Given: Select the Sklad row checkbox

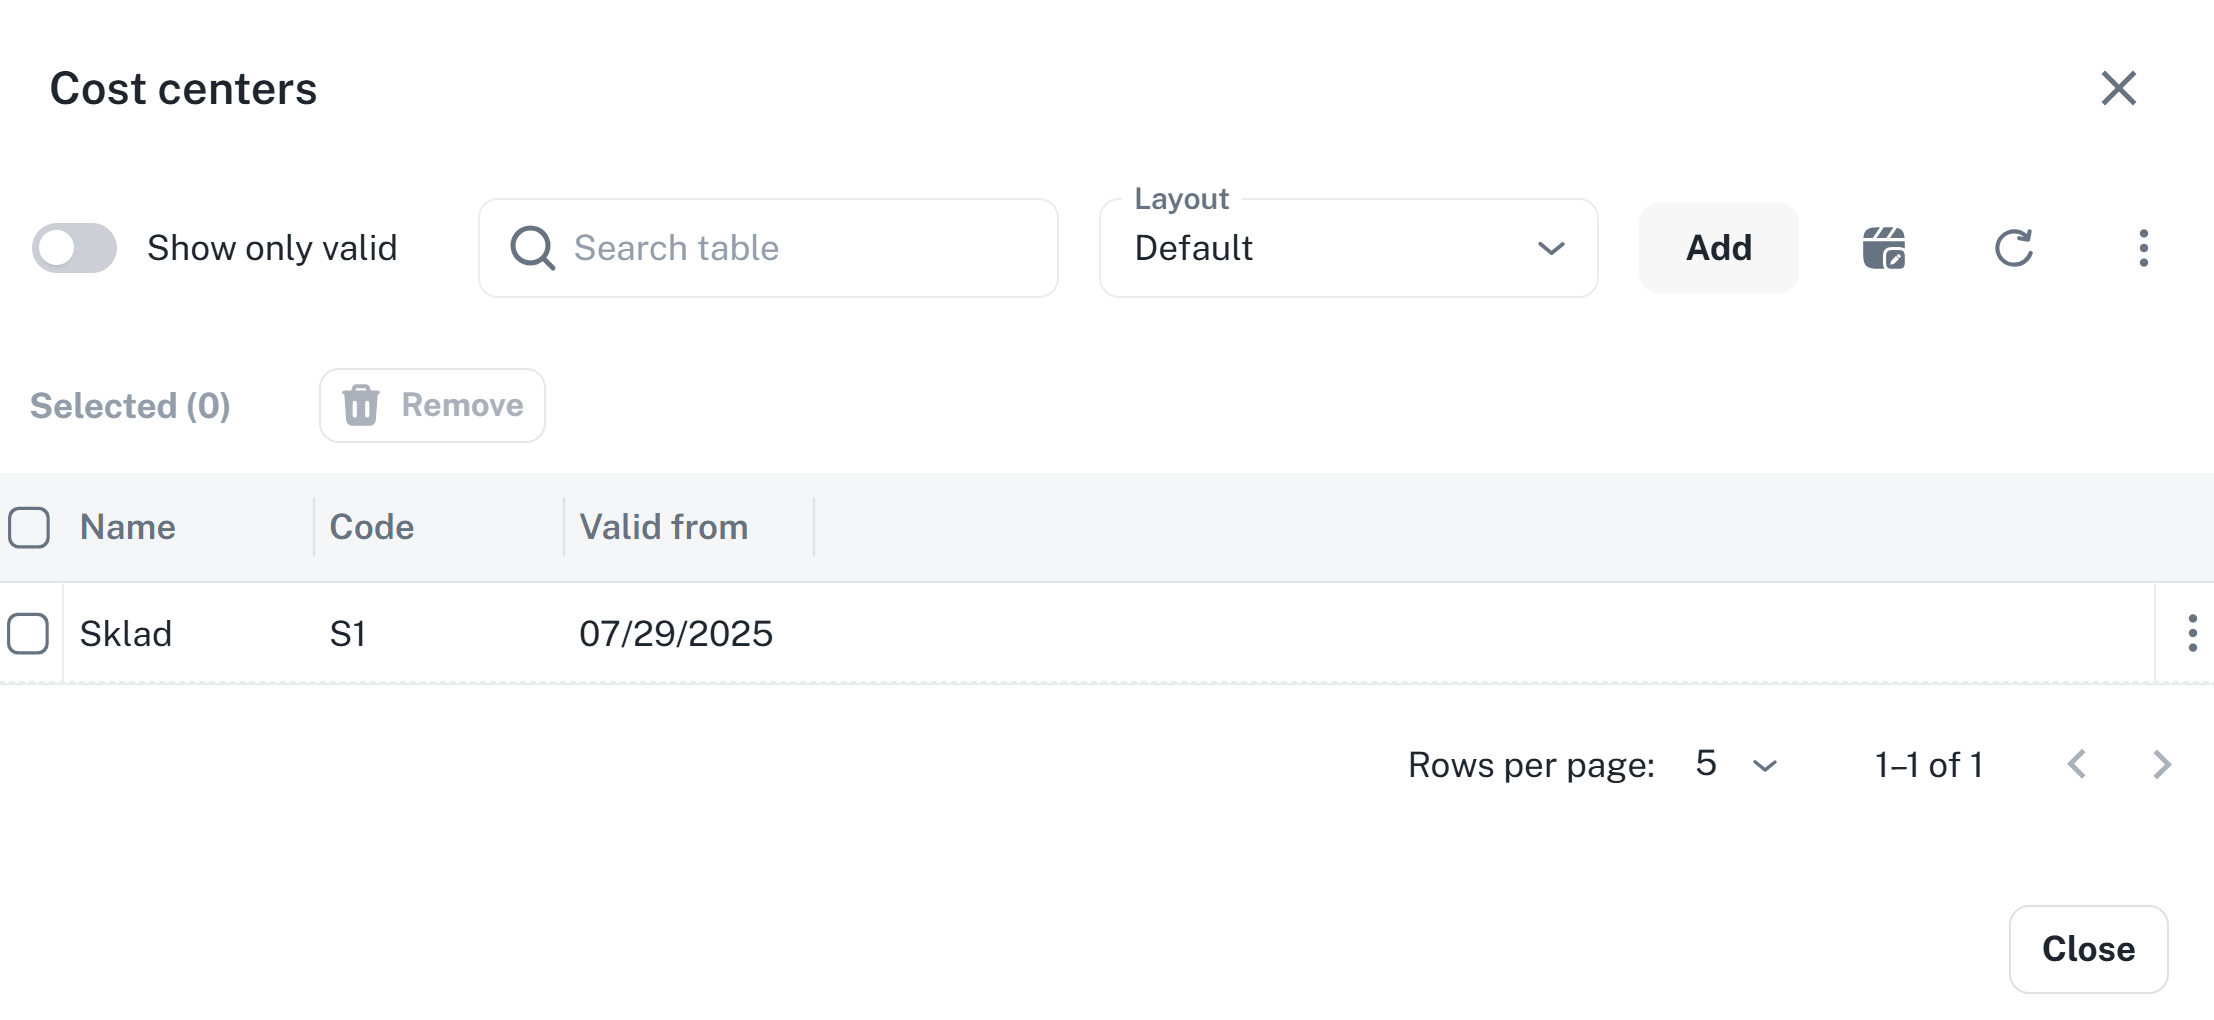Looking at the screenshot, I should point(28,633).
